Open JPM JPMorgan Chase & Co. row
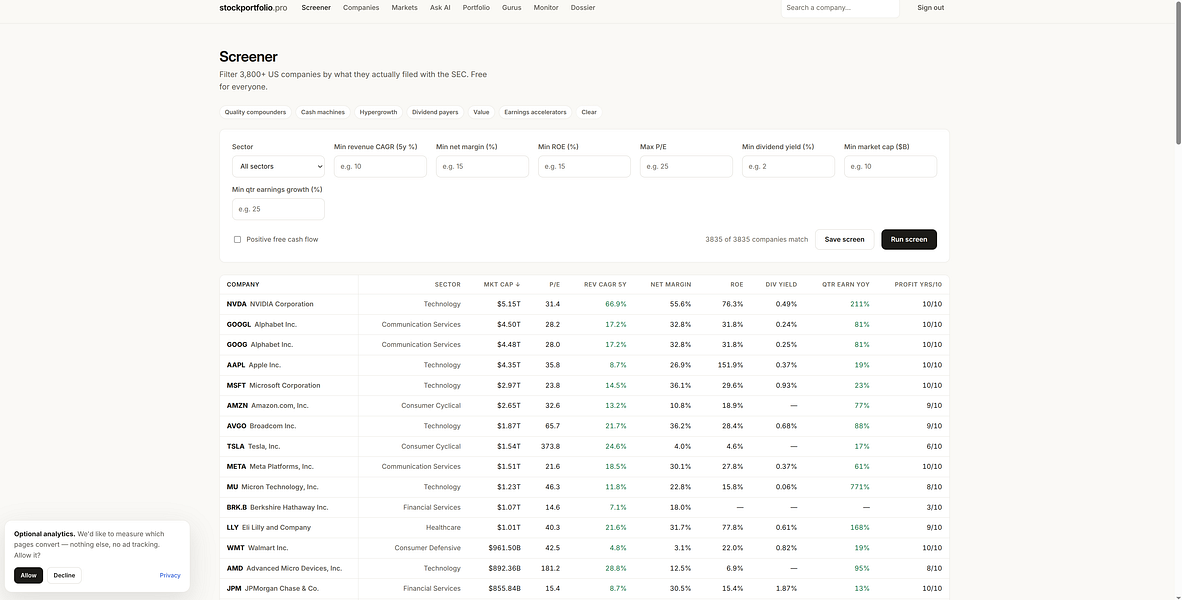This screenshot has width=1182, height=600. 584,589
